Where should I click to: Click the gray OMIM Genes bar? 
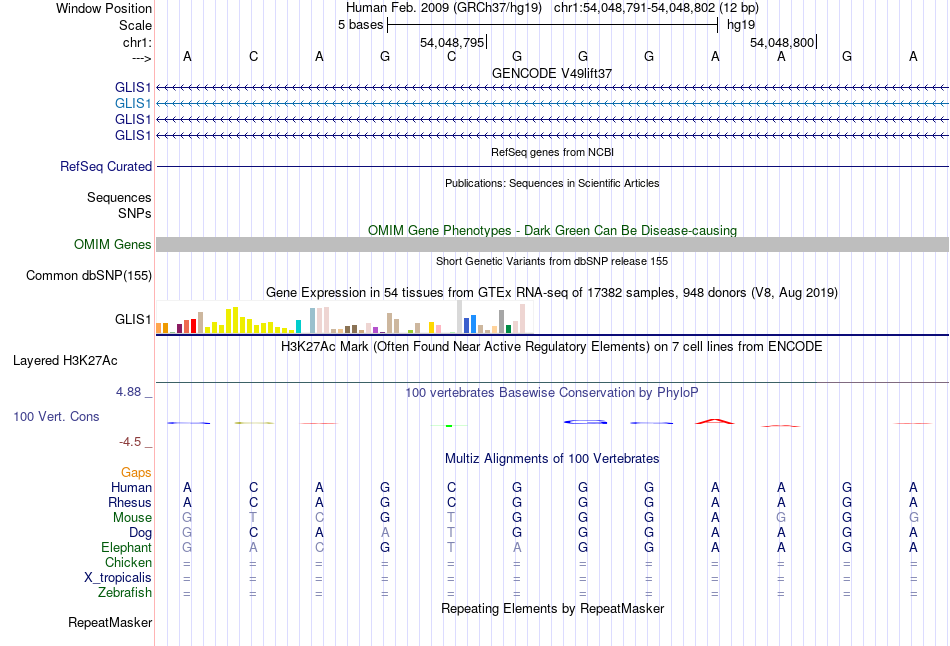(552, 244)
